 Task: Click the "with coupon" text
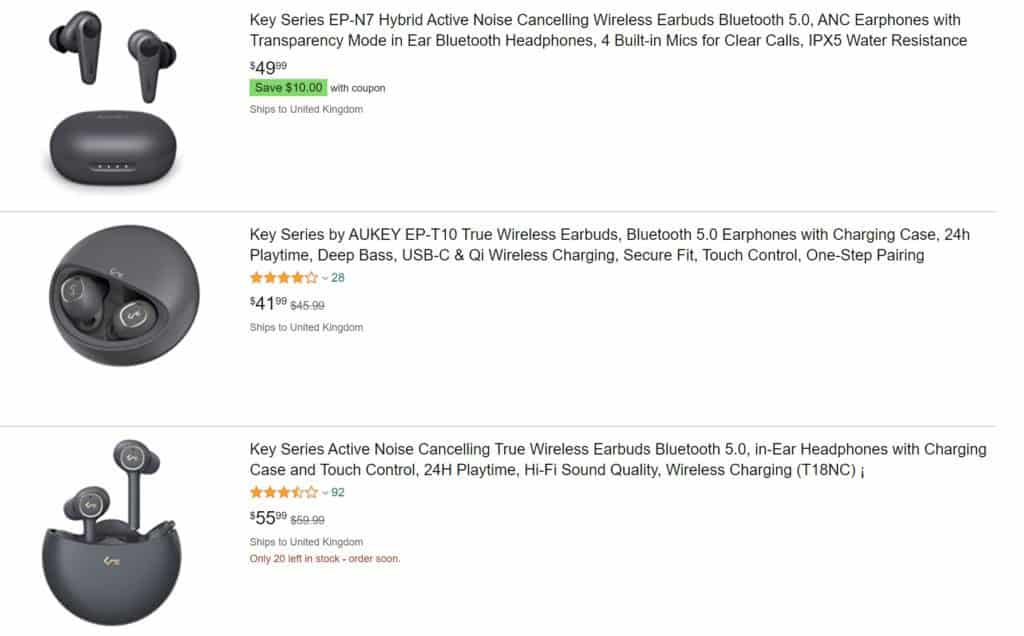pos(358,88)
